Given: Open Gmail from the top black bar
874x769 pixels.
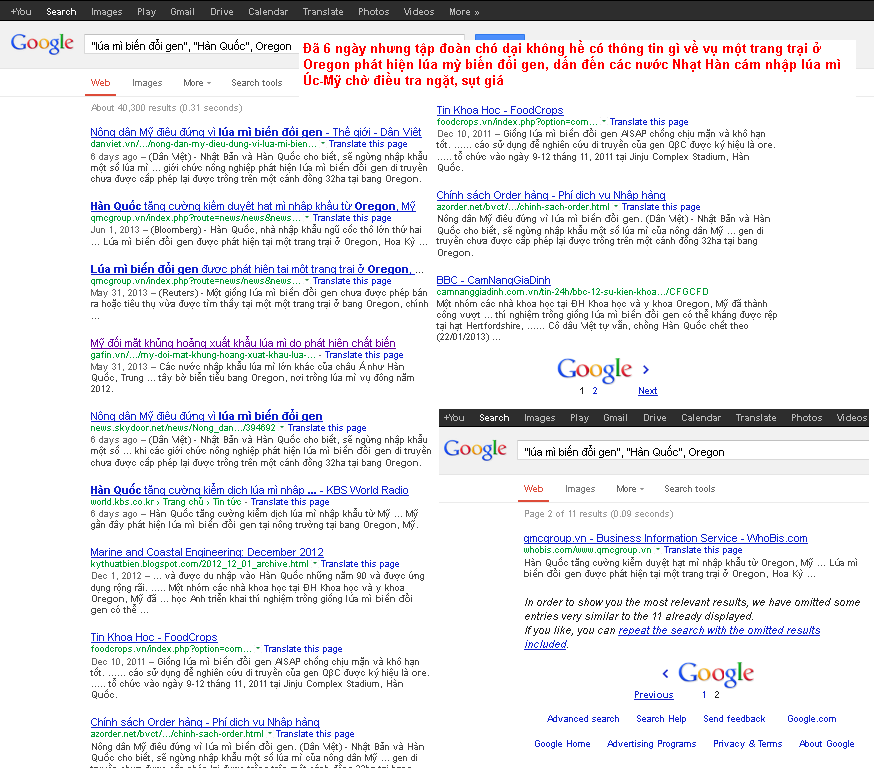Looking at the screenshot, I should 182,11.
